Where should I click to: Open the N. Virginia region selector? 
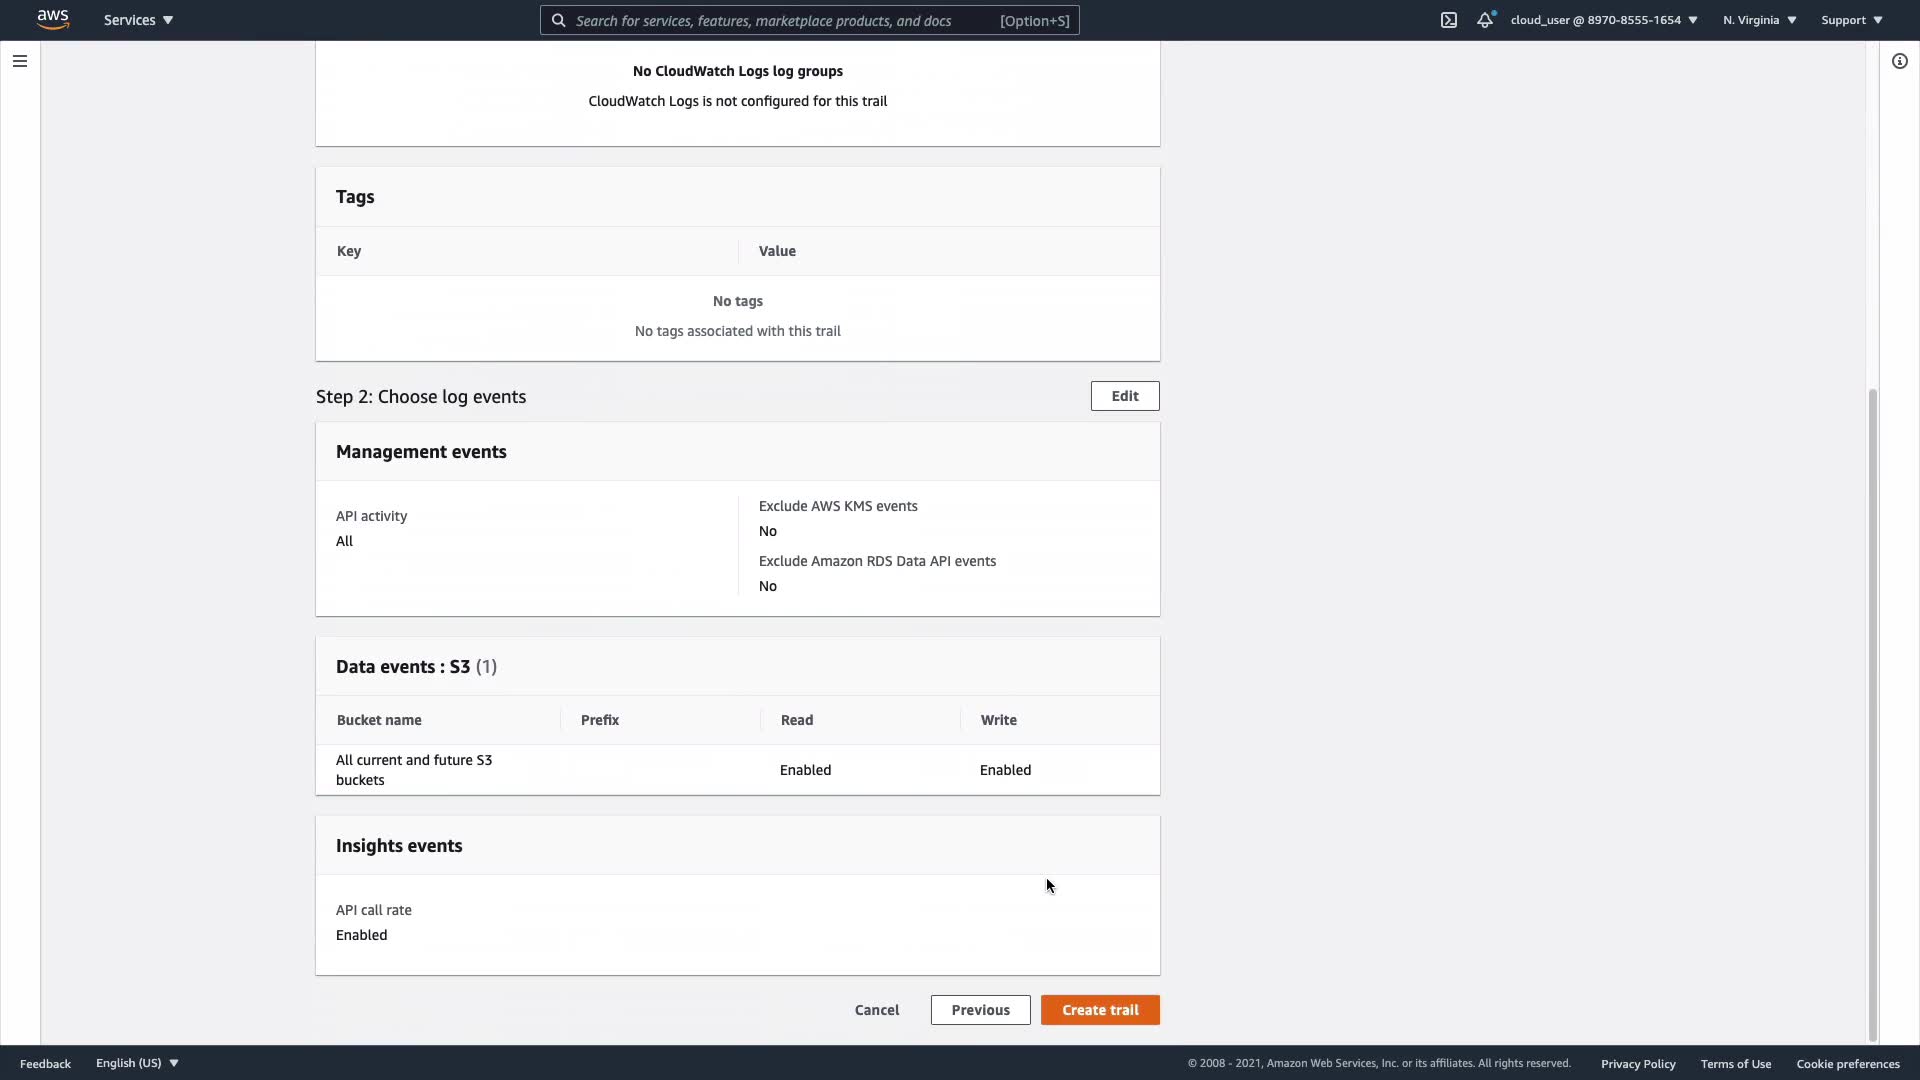pyautogui.click(x=1759, y=20)
